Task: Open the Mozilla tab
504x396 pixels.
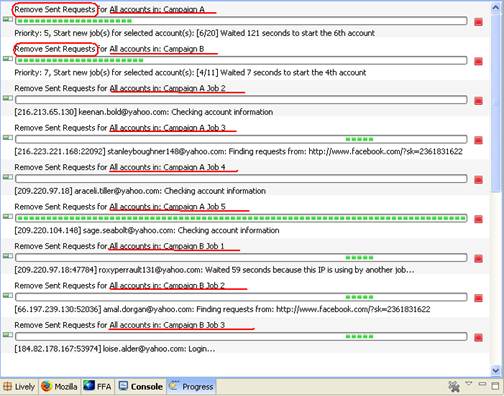Action: (x=59, y=386)
